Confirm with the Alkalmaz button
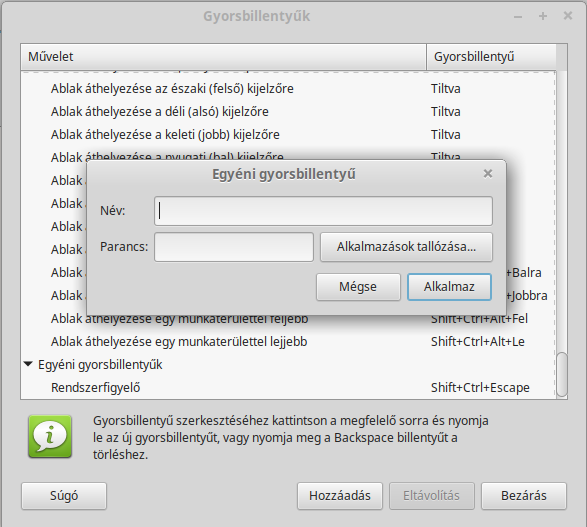587x527 pixels. point(449,287)
